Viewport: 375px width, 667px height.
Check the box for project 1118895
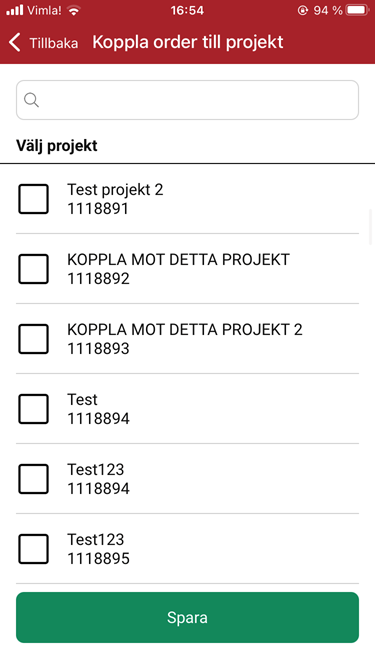coord(33,549)
